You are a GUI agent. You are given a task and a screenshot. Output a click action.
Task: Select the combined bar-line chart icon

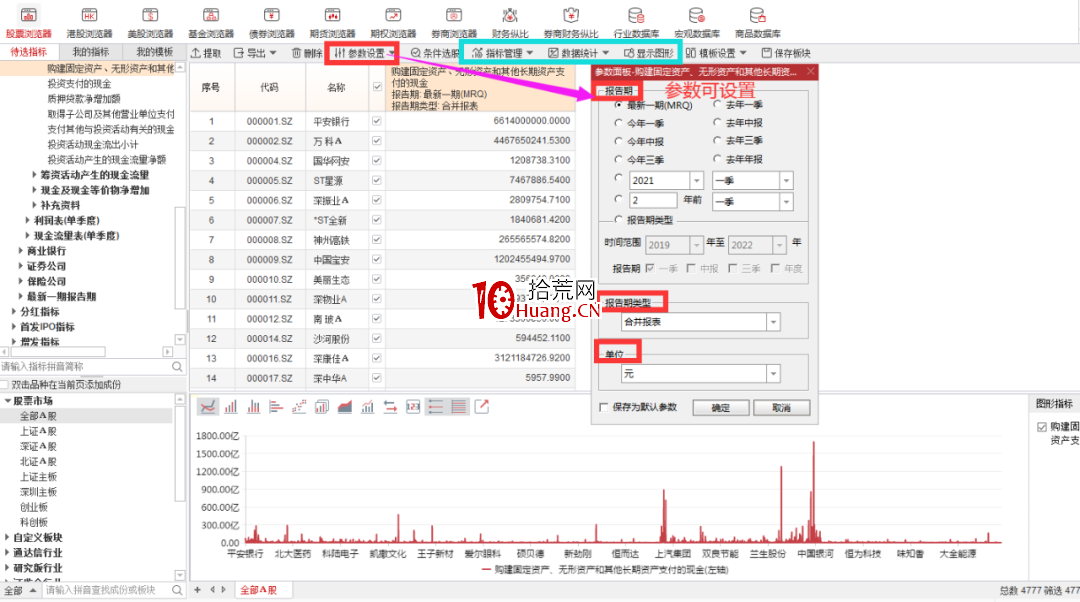point(367,407)
